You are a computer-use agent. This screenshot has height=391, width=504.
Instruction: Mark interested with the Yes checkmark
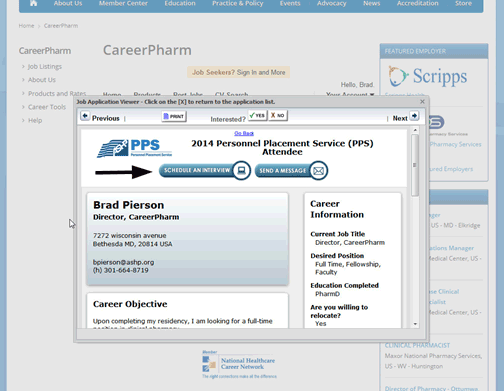[258, 115]
